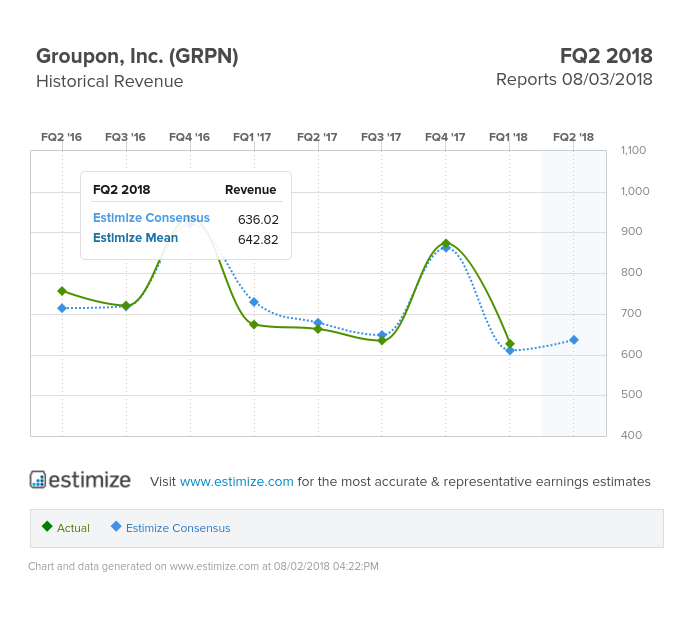Click the 642.82 mean value

click(x=258, y=239)
